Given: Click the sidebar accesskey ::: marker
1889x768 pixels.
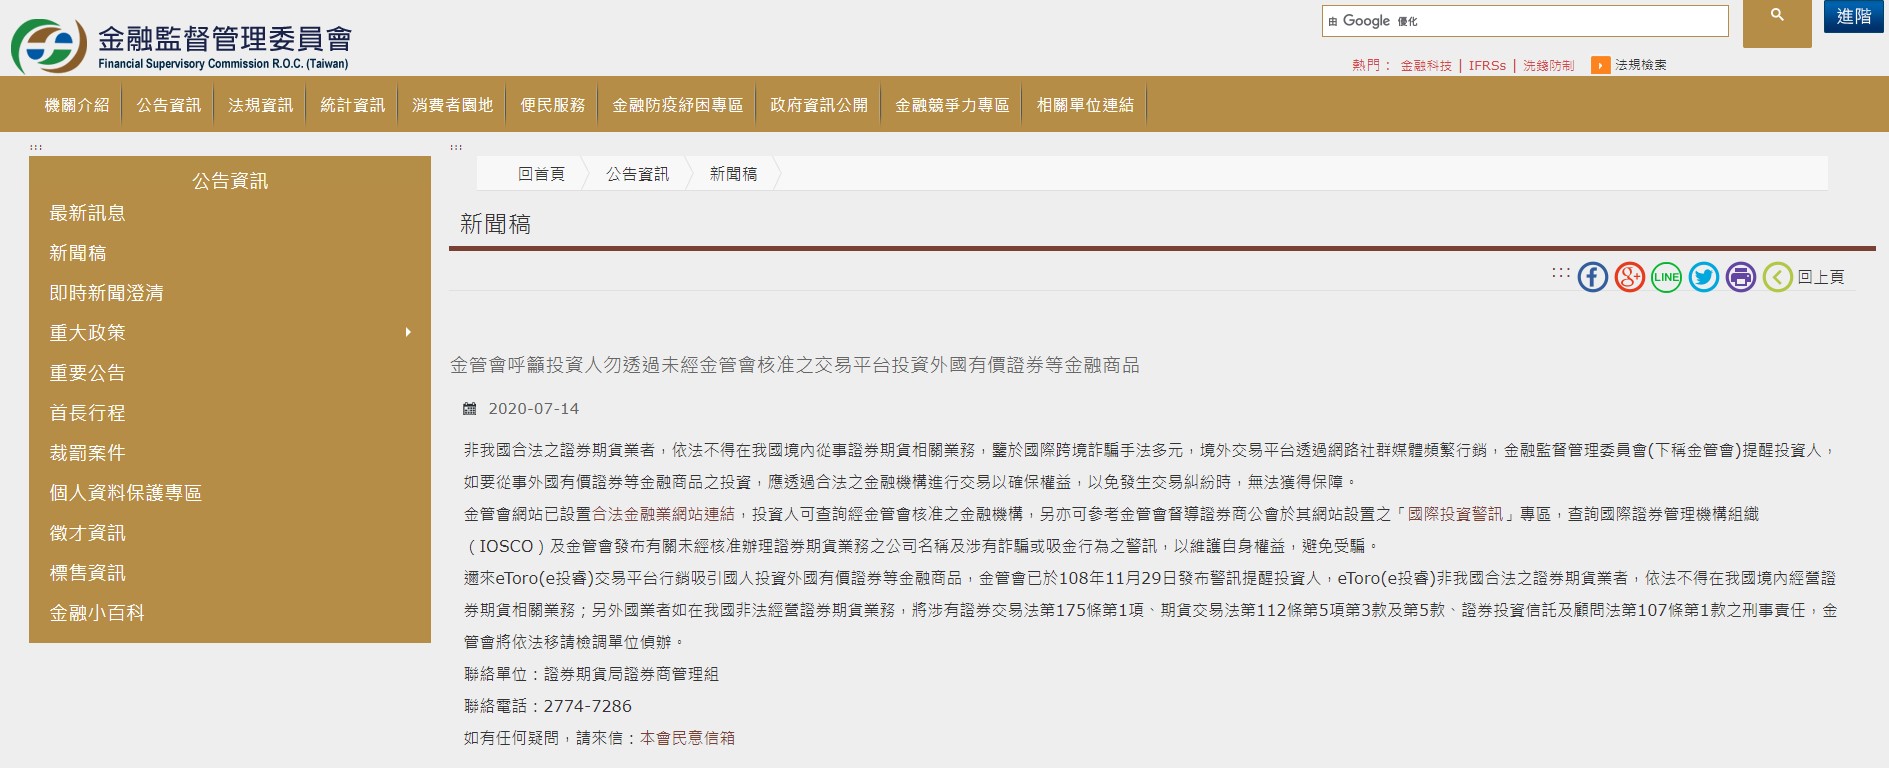Looking at the screenshot, I should coord(36,147).
